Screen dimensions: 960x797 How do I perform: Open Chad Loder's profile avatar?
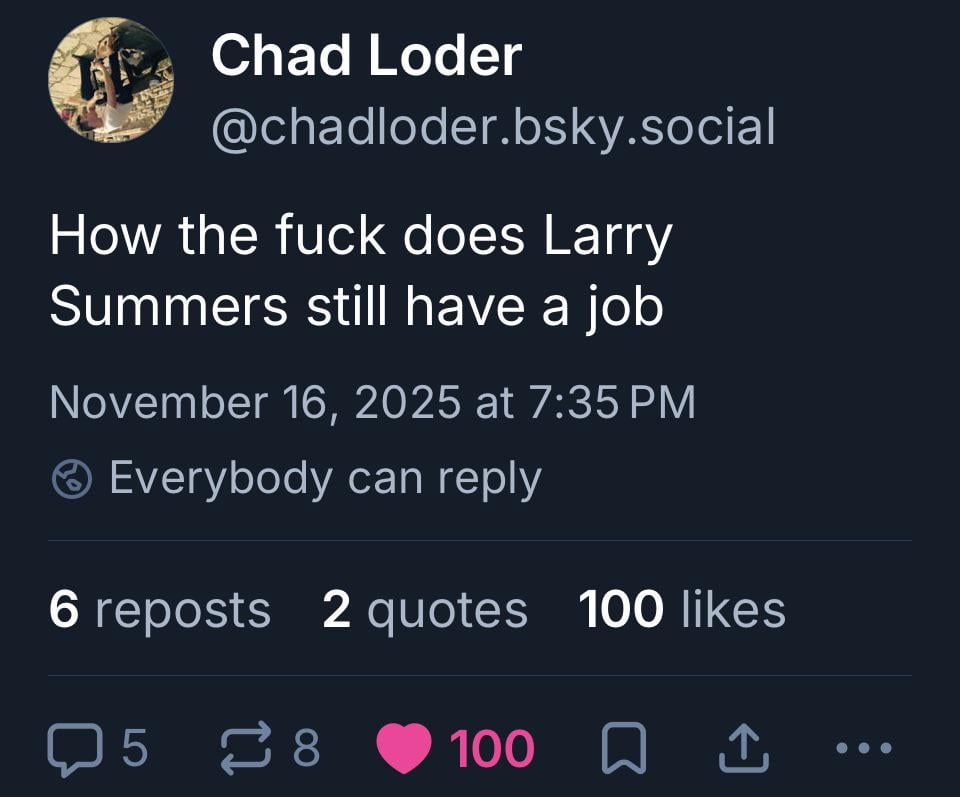pyautogui.click(x=110, y=80)
